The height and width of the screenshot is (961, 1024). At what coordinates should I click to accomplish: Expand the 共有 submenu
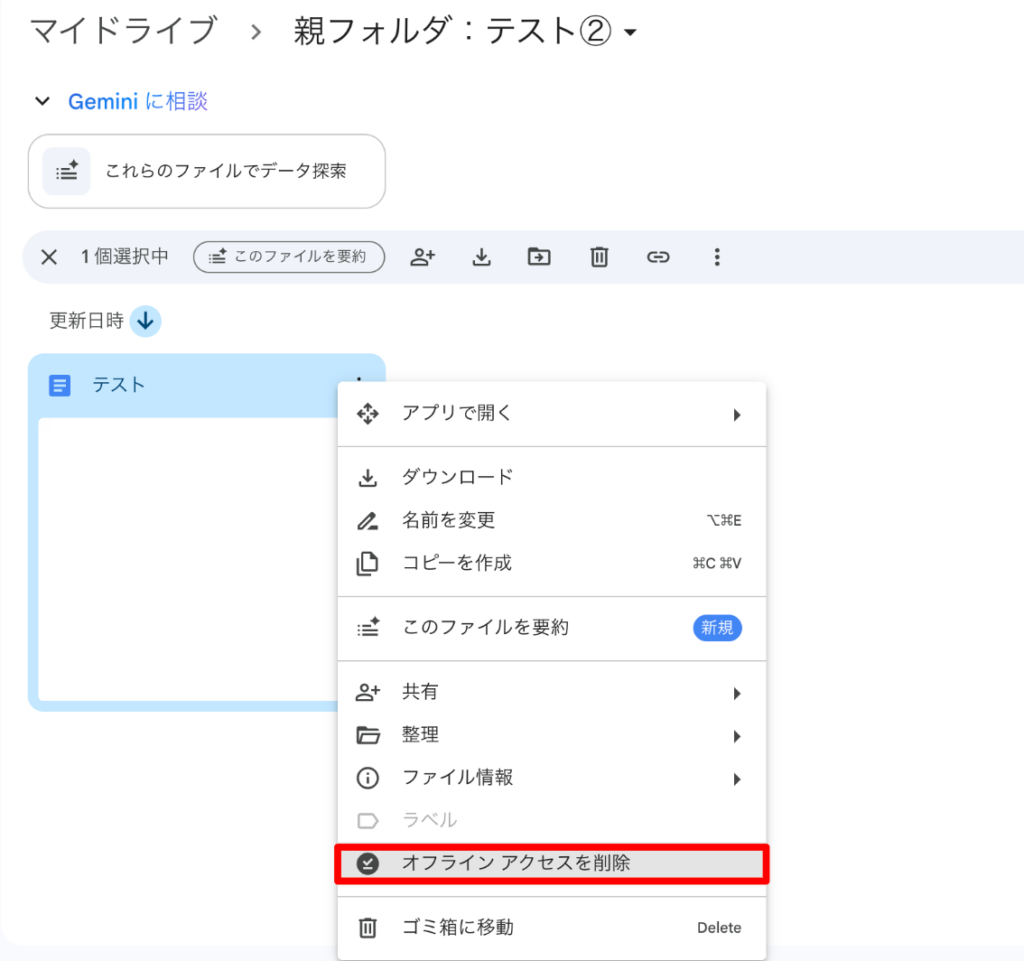tap(551, 692)
